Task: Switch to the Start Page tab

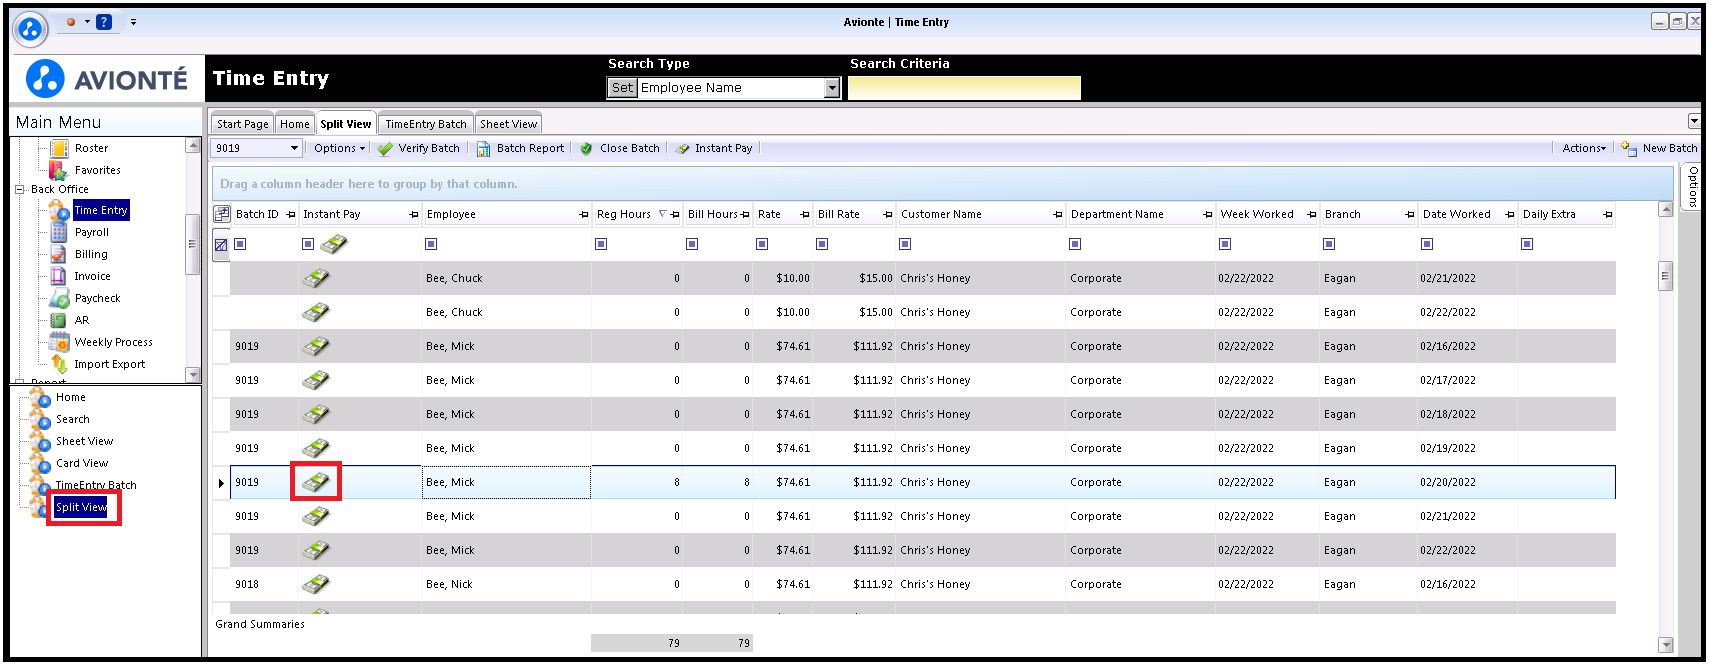Action: (242, 124)
